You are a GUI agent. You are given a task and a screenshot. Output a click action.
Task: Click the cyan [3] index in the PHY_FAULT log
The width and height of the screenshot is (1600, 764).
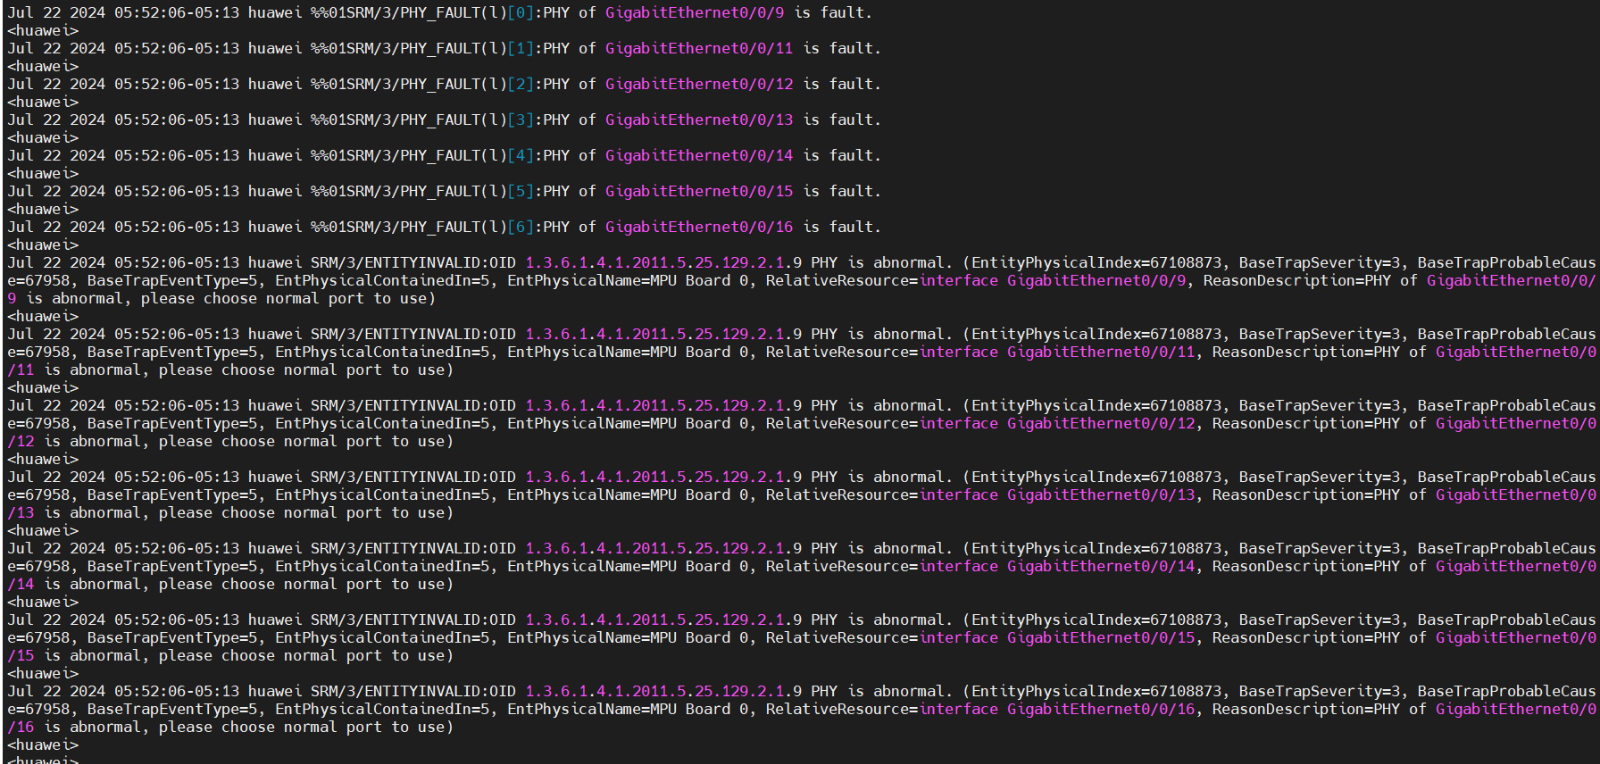click(x=520, y=120)
